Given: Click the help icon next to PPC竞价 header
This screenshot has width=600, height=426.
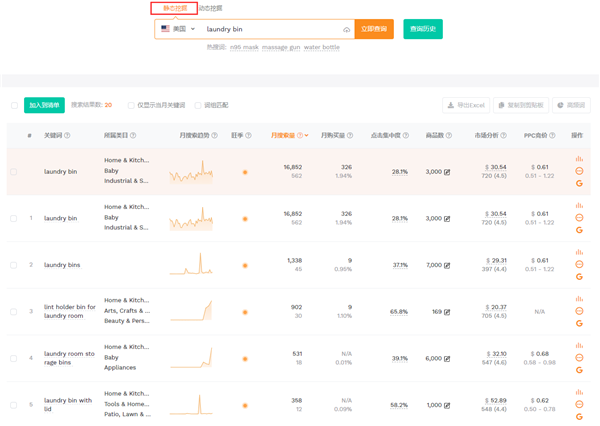Looking at the screenshot, I should [552, 135].
